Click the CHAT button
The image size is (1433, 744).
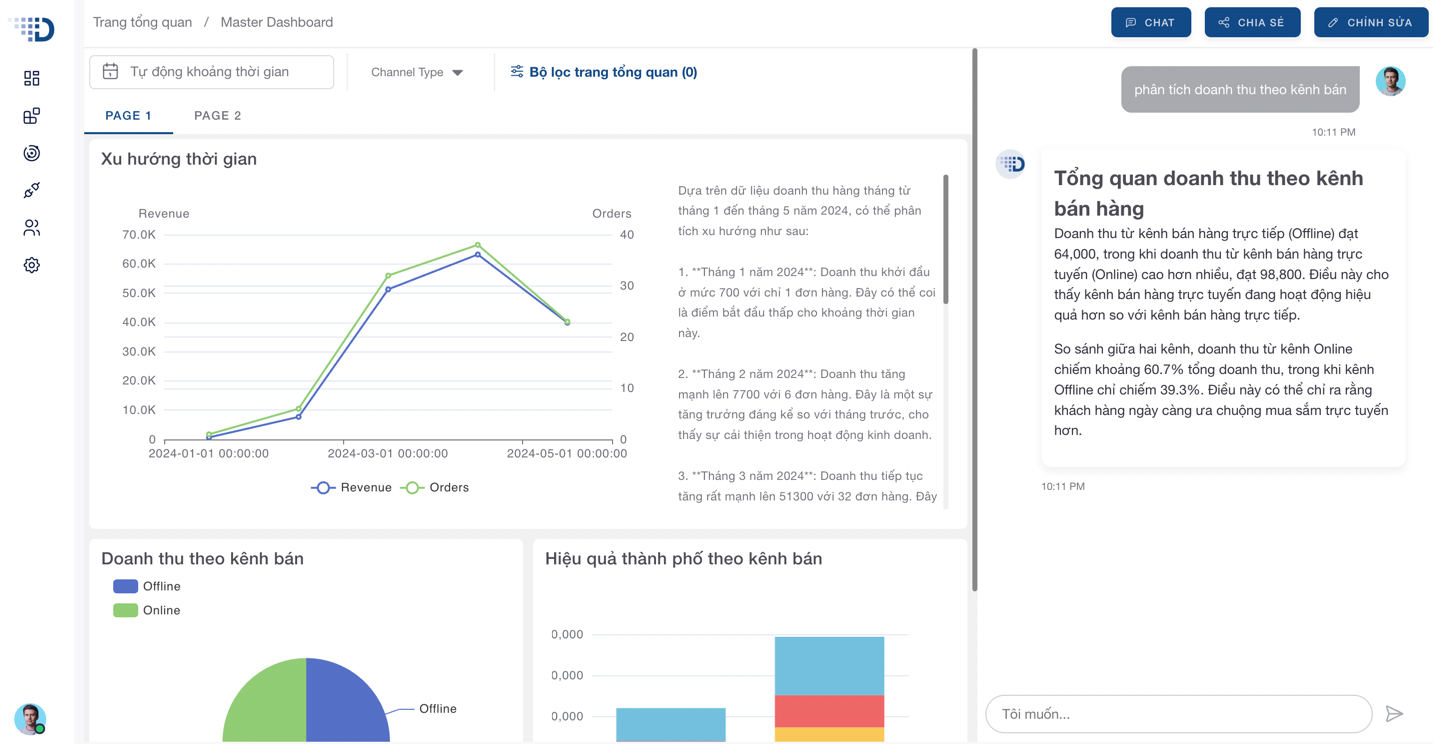point(1151,22)
